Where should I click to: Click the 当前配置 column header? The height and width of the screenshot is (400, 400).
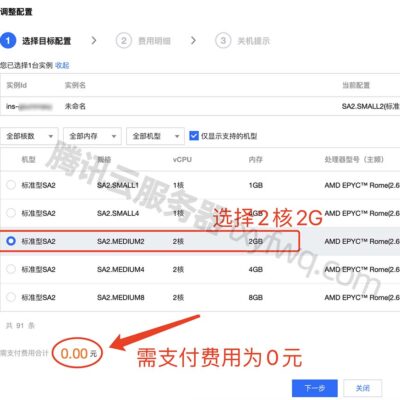356,85
